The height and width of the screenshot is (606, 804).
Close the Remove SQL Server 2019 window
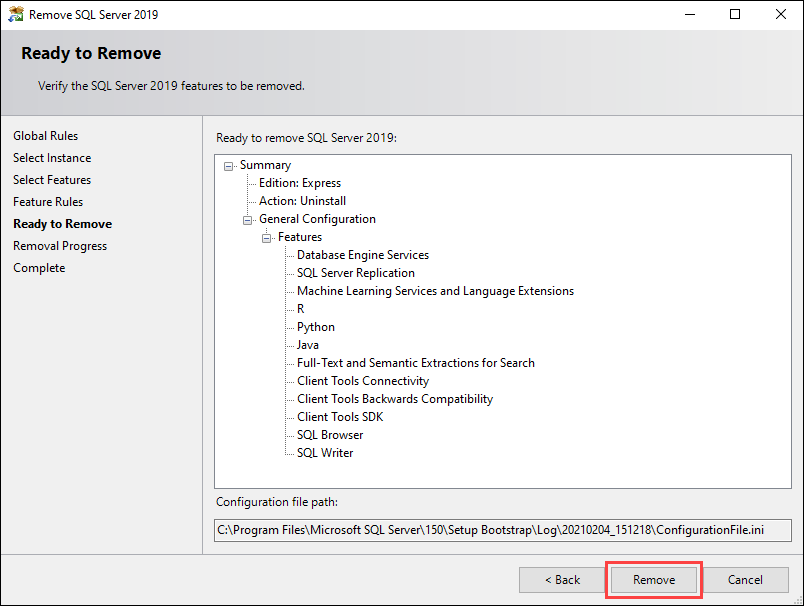click(780, 14)
